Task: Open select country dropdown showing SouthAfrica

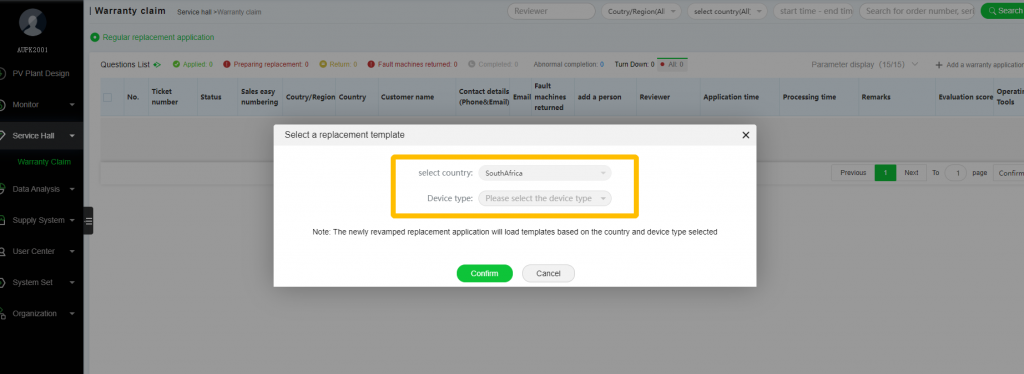Action: tap(545, 173)
